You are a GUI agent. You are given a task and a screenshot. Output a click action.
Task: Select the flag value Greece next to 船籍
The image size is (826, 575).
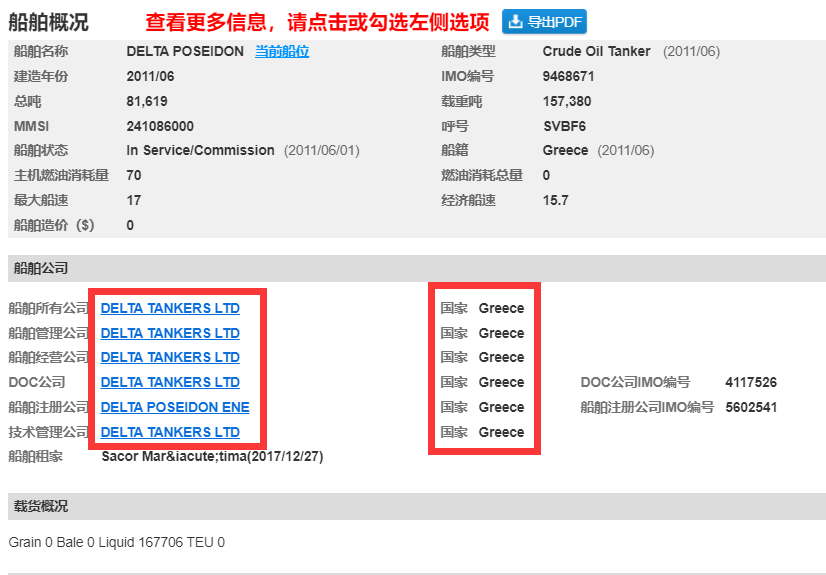[x=565, y=151]
